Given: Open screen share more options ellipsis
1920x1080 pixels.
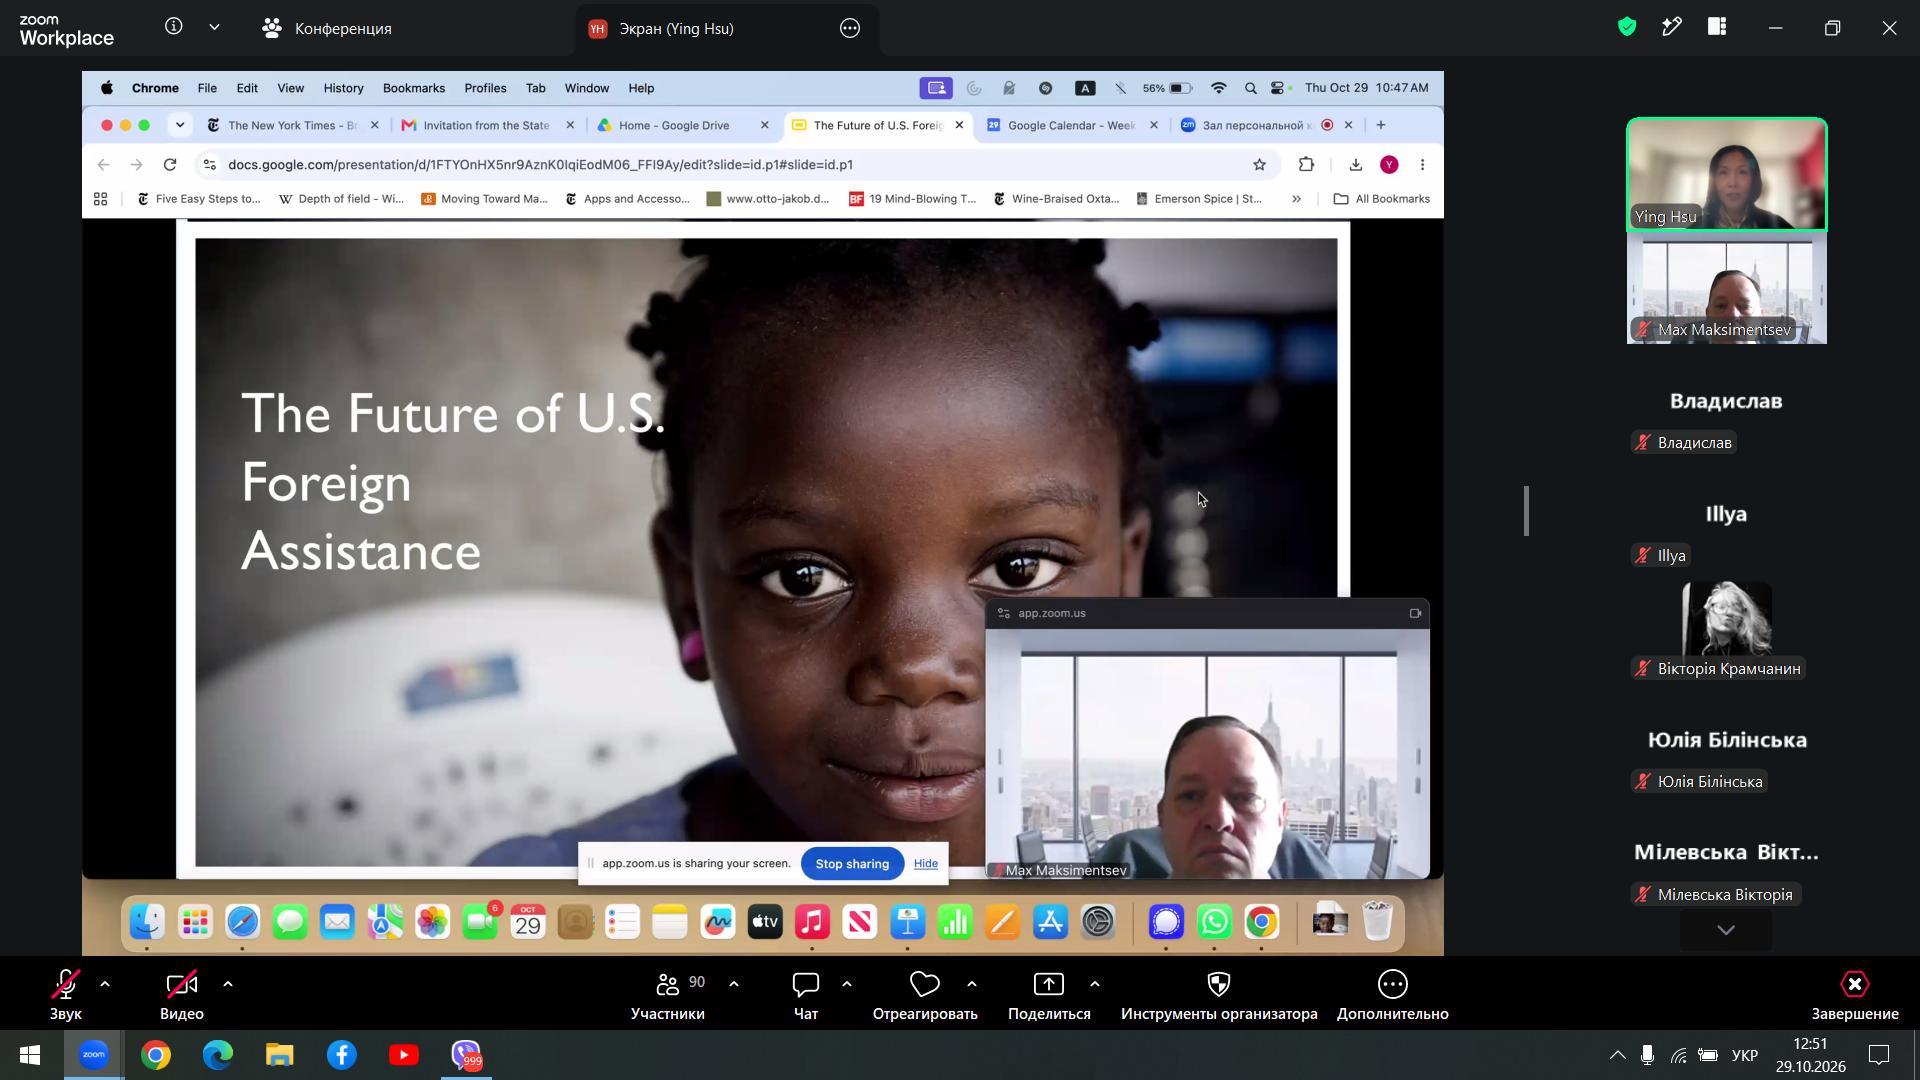Looking at the screenshot, I should point(850,28).
